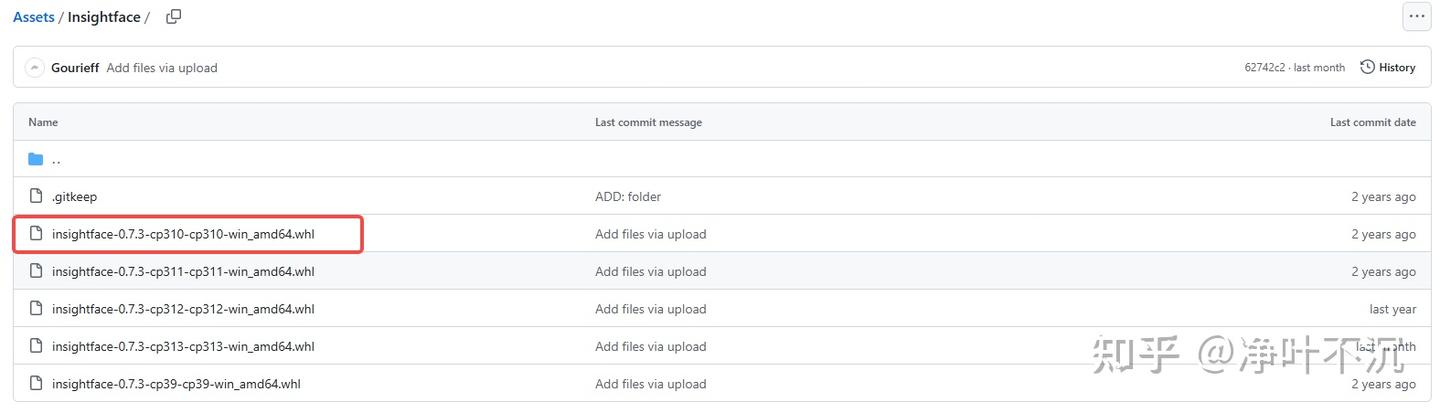The width and height of the screenshot is (1440, 413).
Task: Click the cp39 wheel file icon
Action: 36,384
